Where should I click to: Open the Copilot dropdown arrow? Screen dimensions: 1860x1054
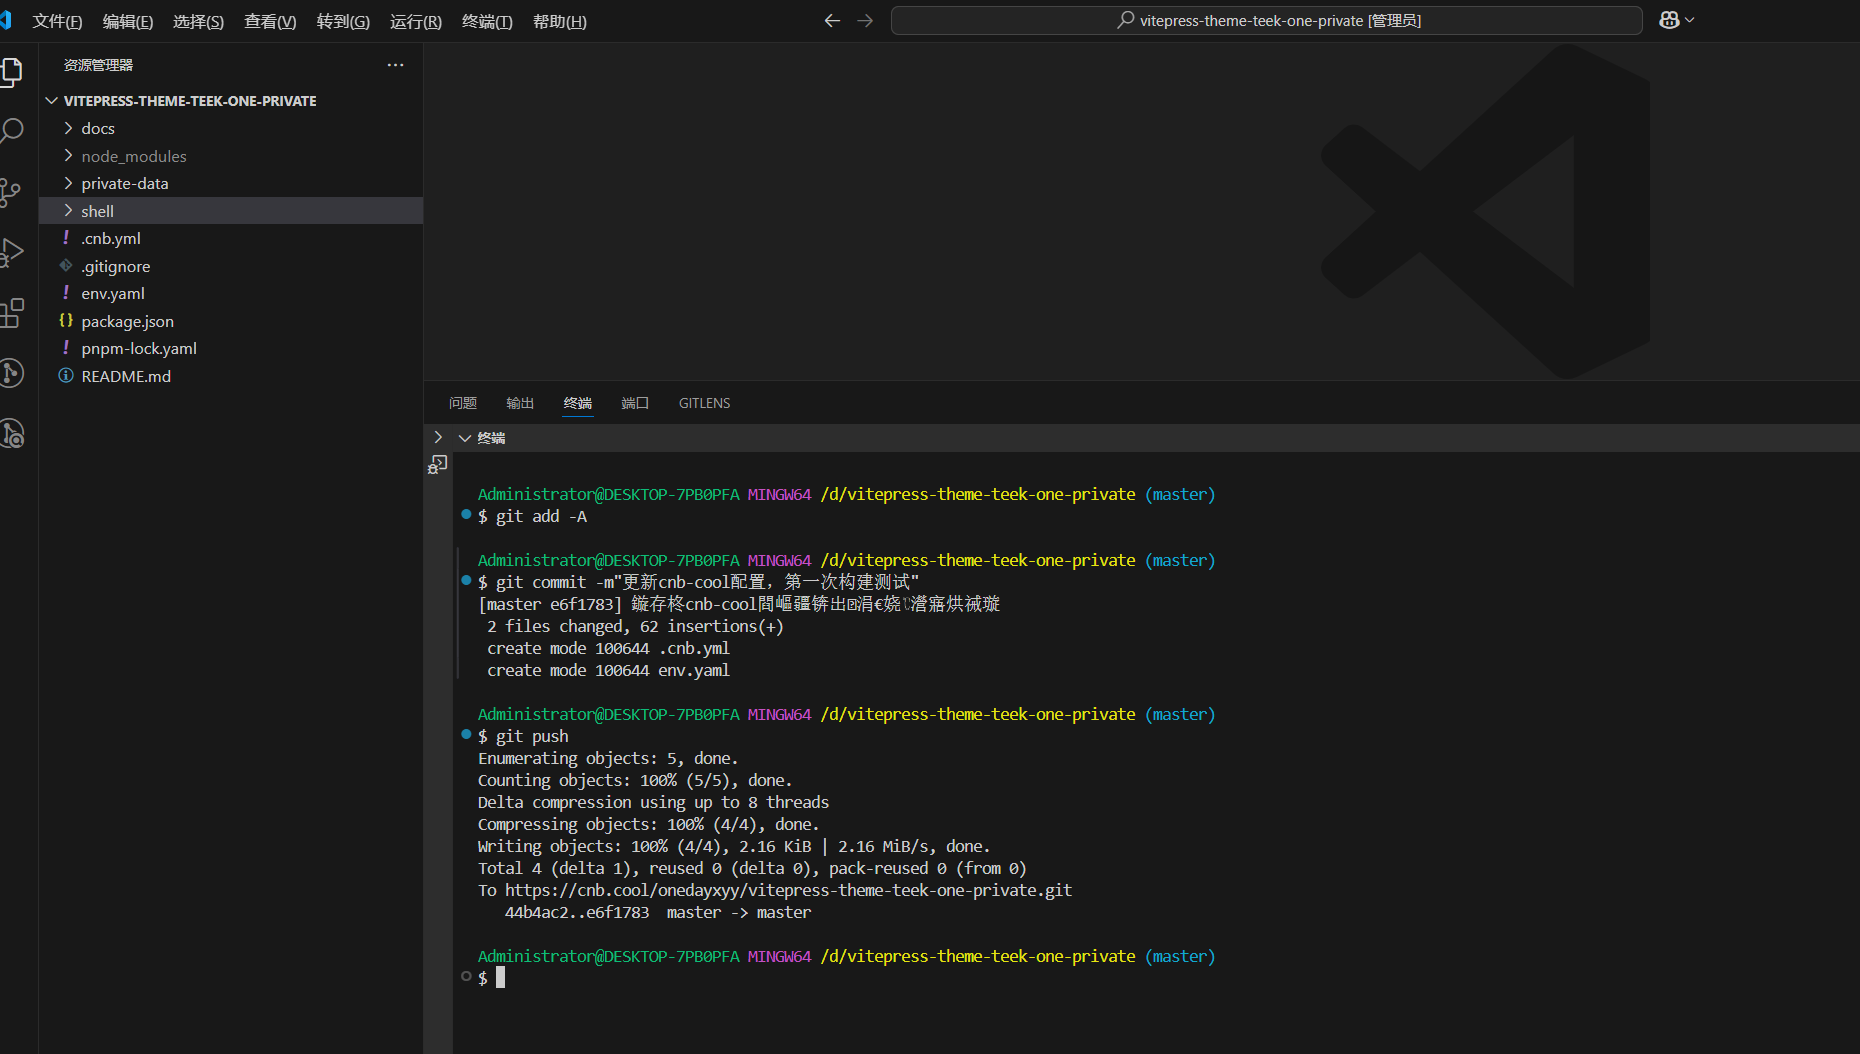pyautogui.click(x=1690, y=20)
